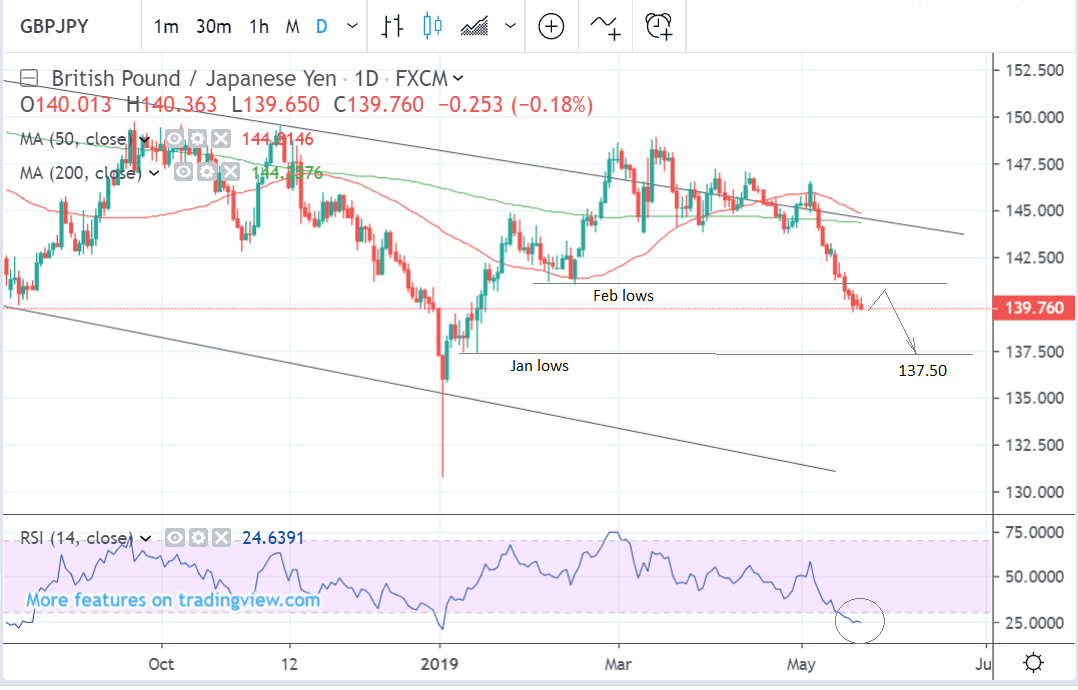Screen dimensions: 1078x690
Task: Click the 152.500 price scale label
Action: click(x=1035, y=70)
